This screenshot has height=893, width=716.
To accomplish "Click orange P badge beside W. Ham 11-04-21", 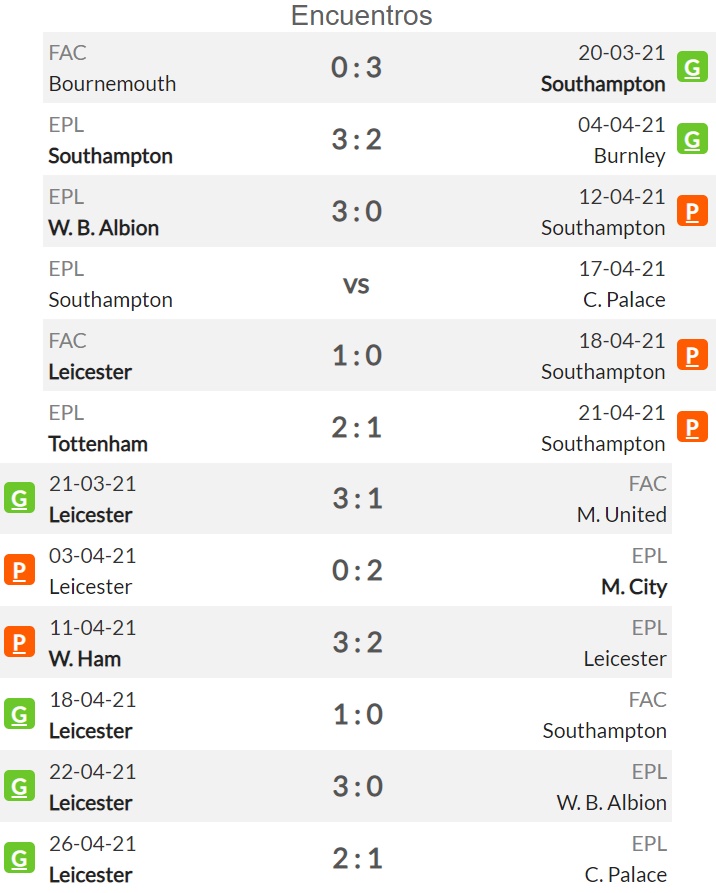I will [x=19, y=642].
